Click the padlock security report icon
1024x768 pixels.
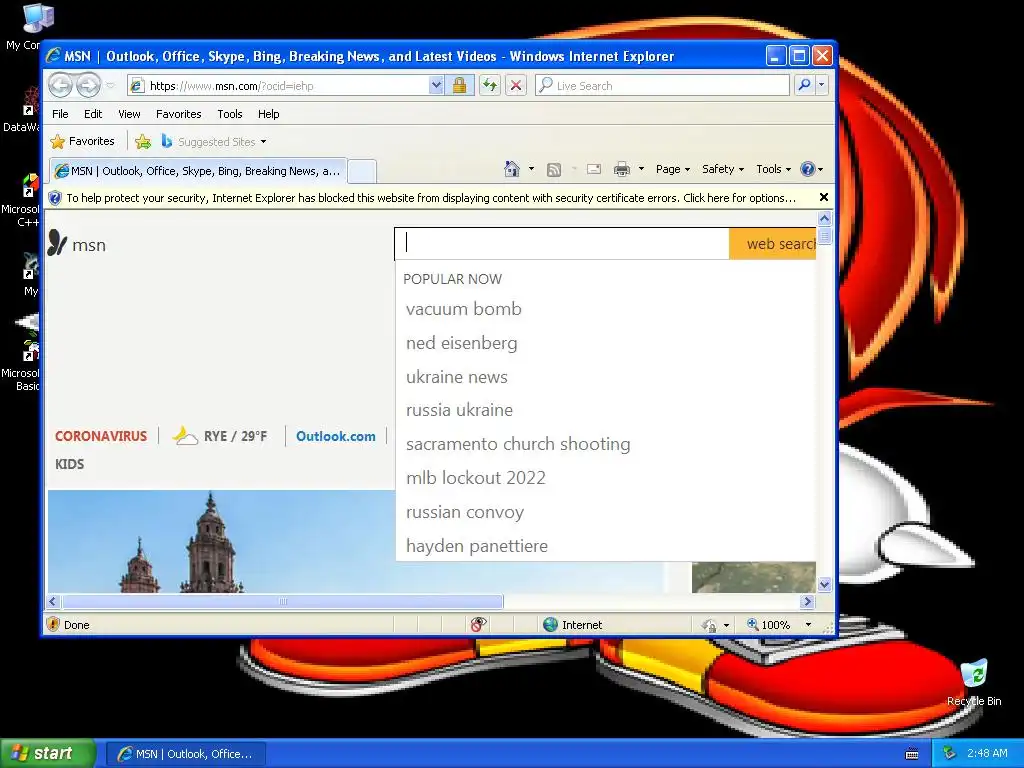[x=460, y=86]
